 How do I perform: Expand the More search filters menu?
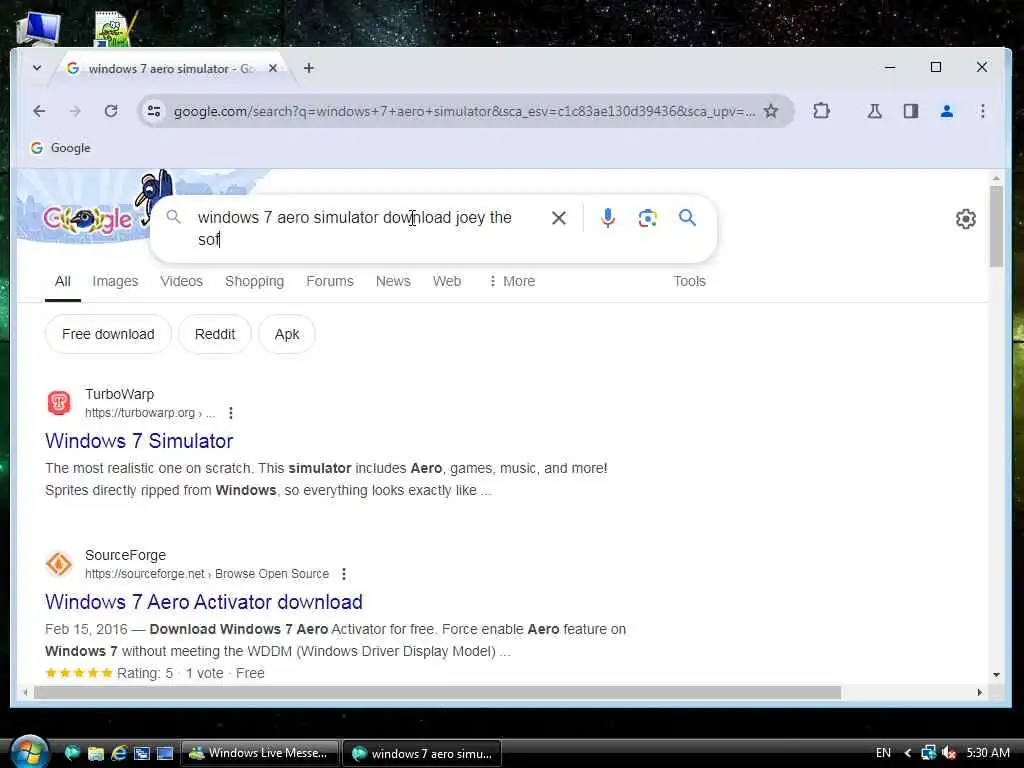click(x=512, y=281)
